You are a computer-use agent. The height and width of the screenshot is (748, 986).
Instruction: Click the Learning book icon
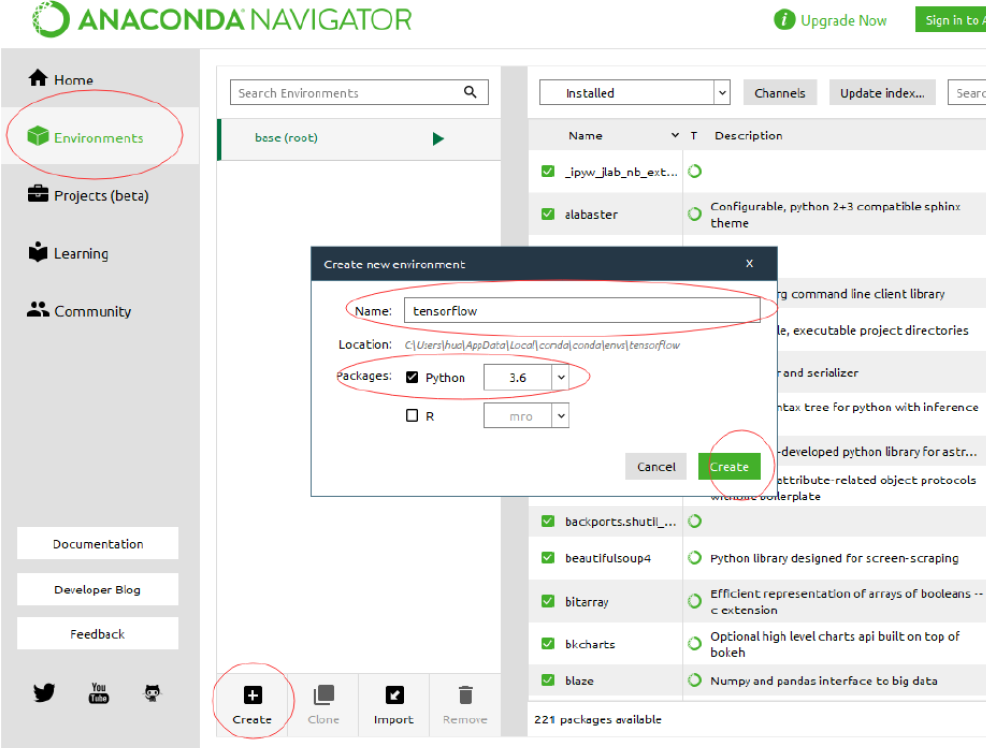38,251
